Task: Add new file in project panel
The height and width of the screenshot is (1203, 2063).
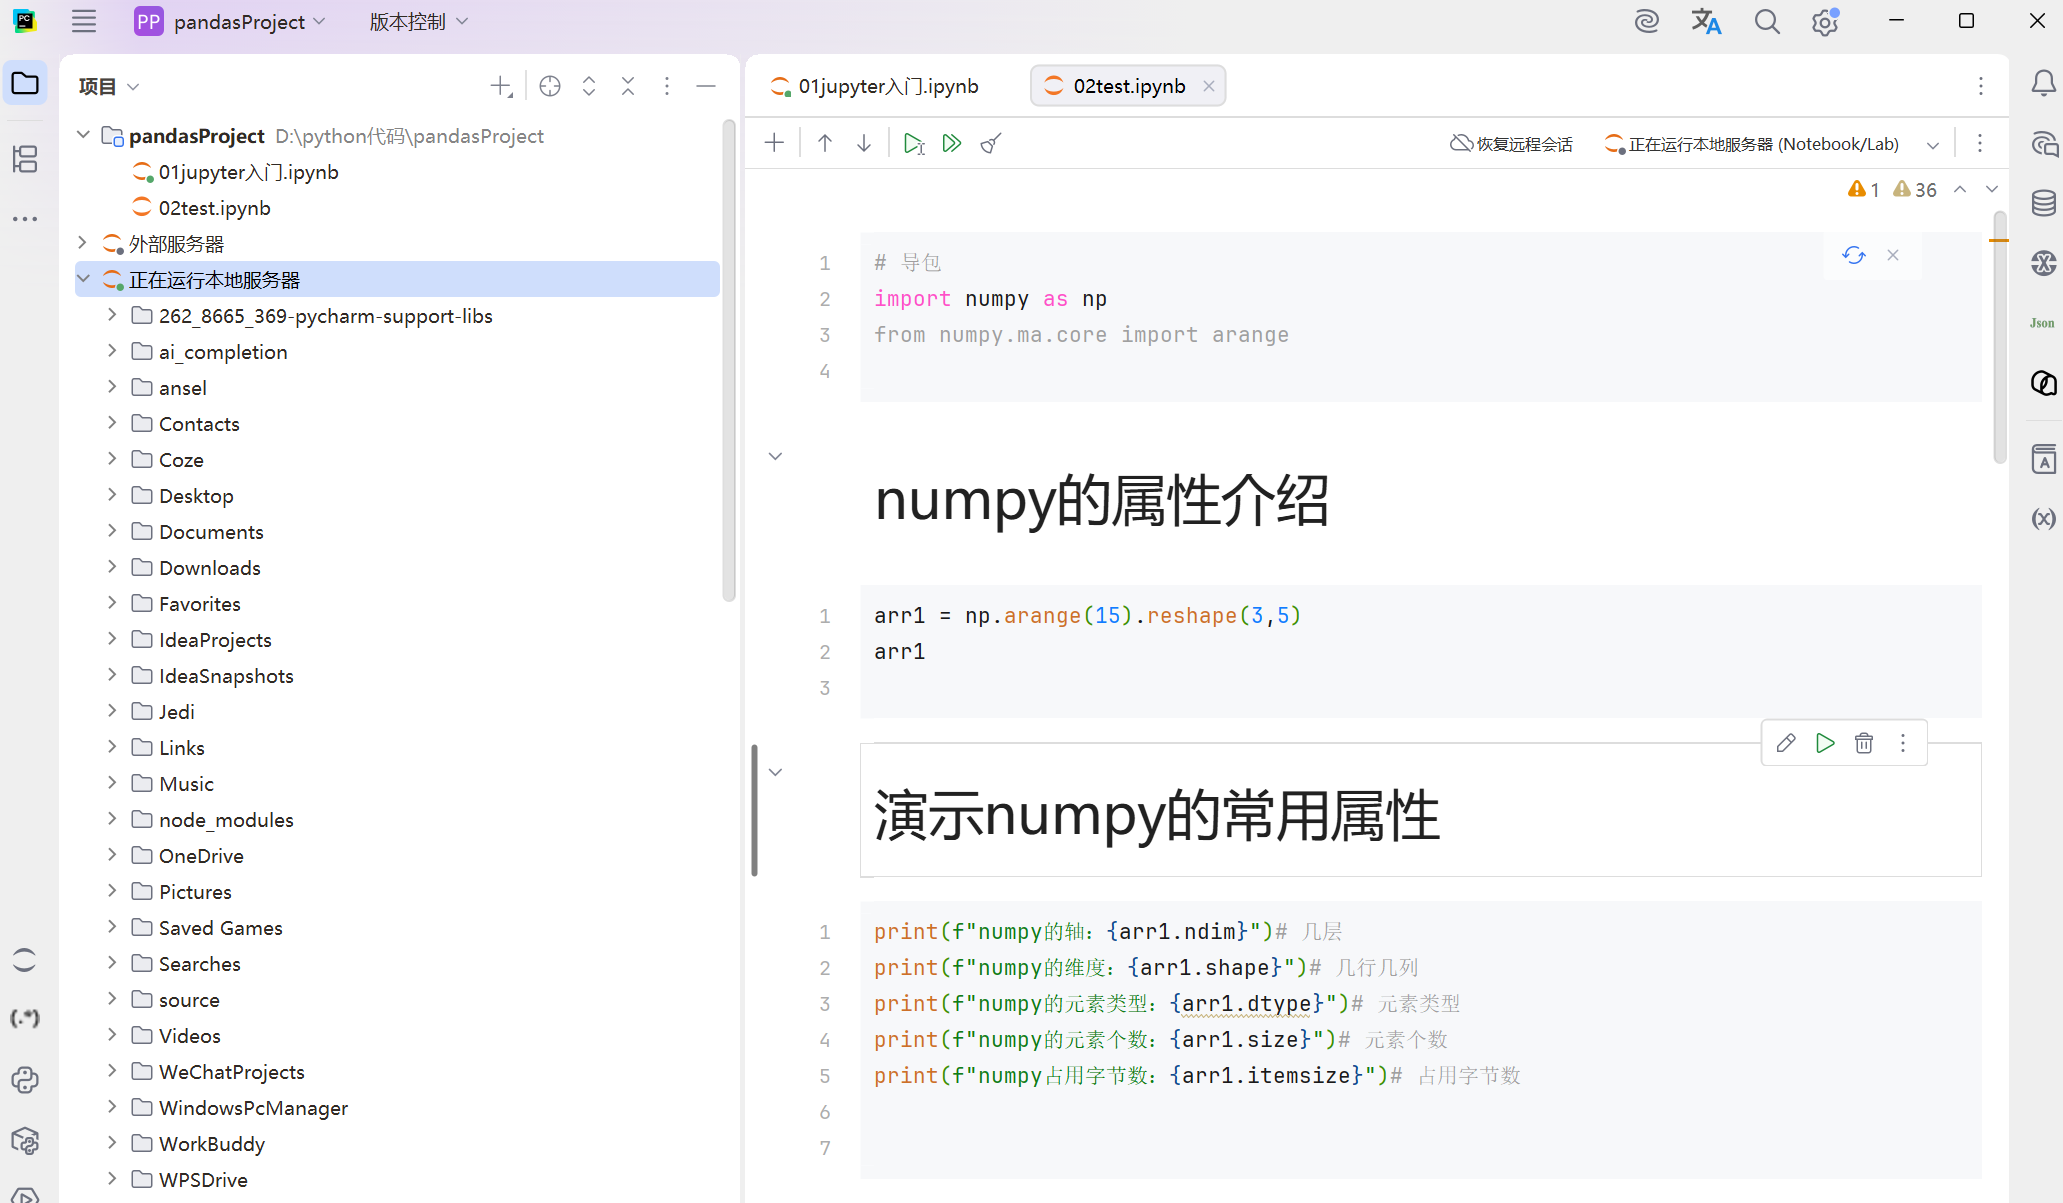Action: pyautogui.click(x=501, y=86)
